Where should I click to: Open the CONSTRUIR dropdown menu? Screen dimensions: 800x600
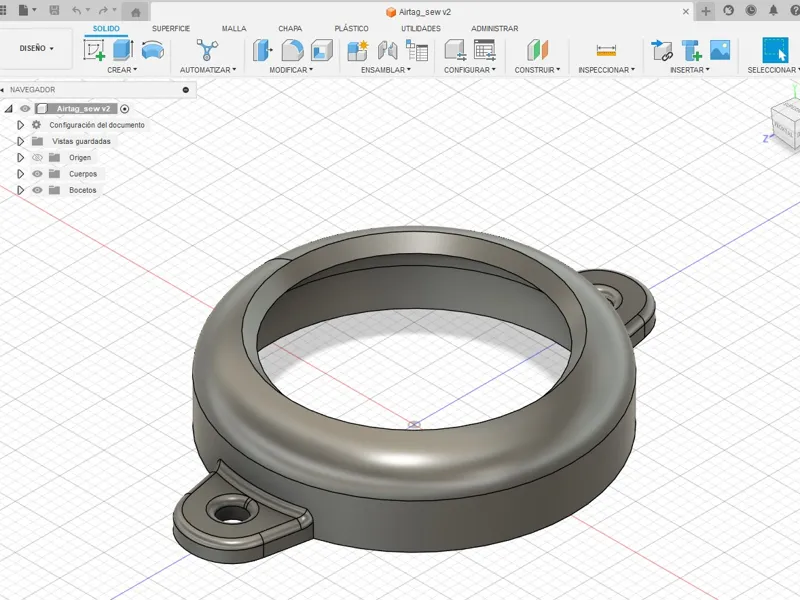pos(537,70)
